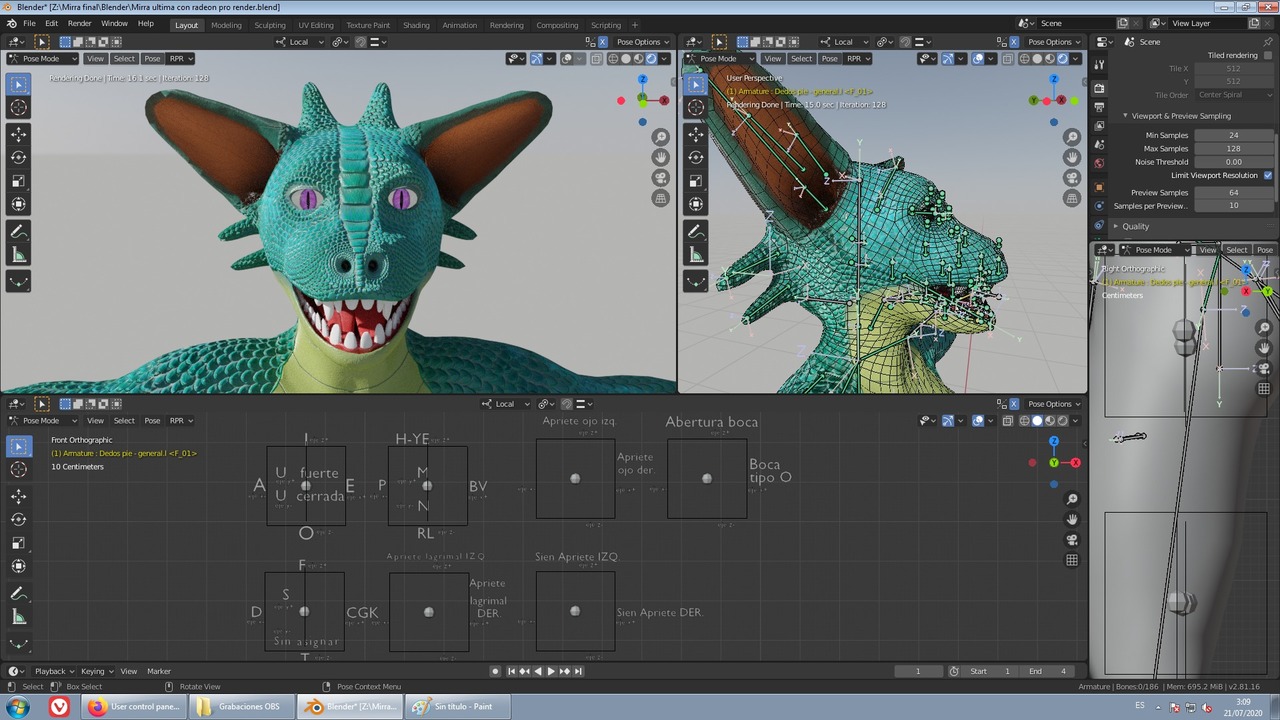
Task: Click the RPR menu in middle viewport
Action: coord(857,58)
